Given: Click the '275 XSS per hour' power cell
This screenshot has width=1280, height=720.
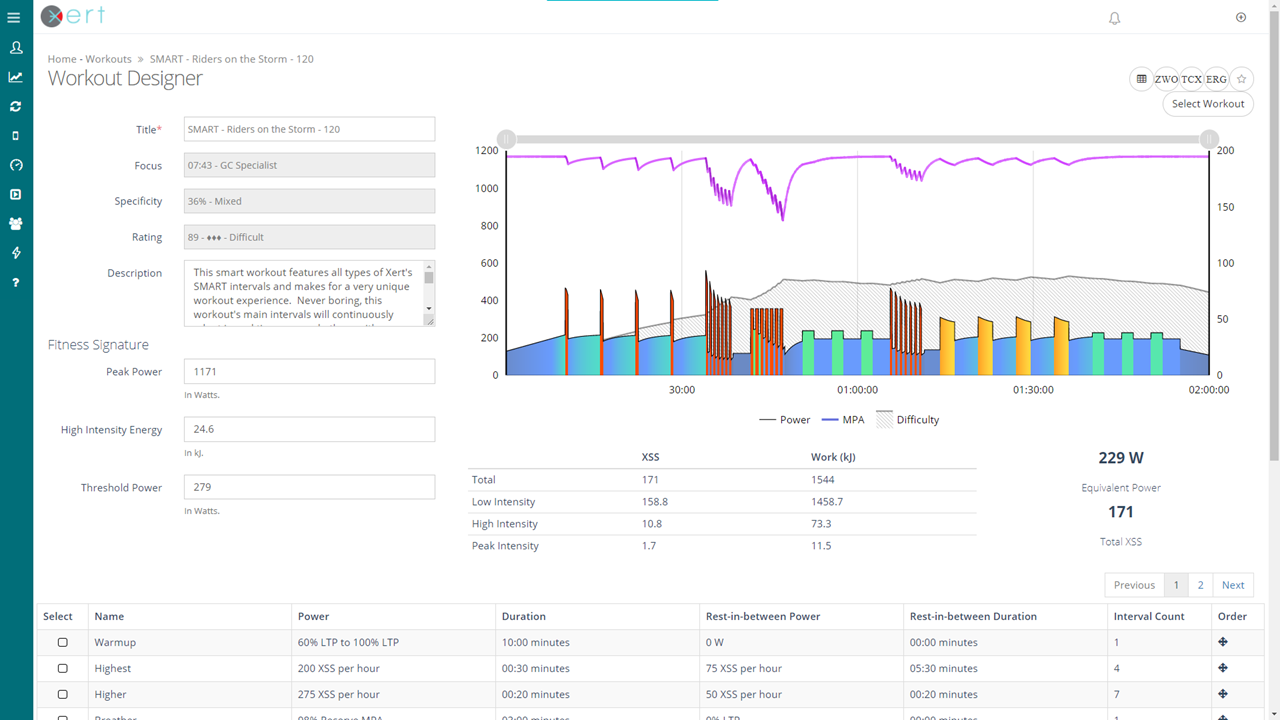Looking at the screenshot, I should (x=394, y=694).
